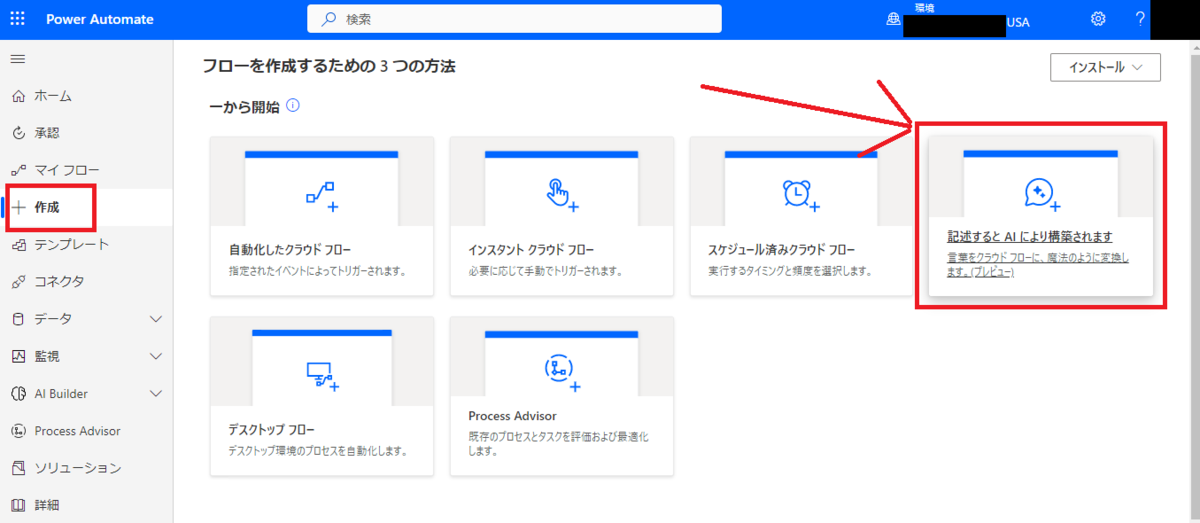1200x523 pixels.
Task: Click the 言葉をクラウド フローに description link
Action: (x=1039, y=265)
